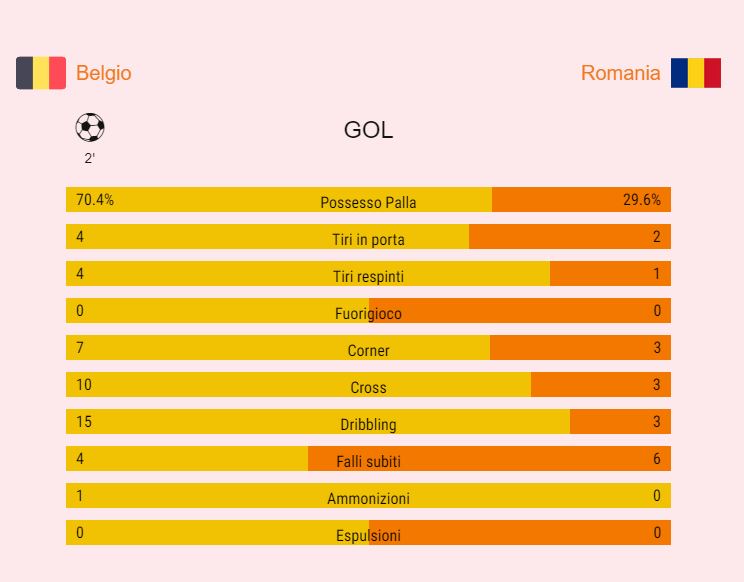The height and width of the screenshot is (582, 744).
Task: Click the Espulsioni stat label
Action: point(368,535)
